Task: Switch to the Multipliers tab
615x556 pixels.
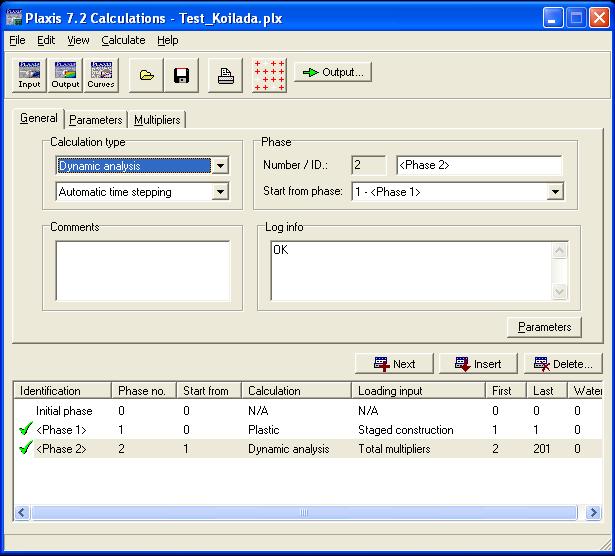Action: 157,120
